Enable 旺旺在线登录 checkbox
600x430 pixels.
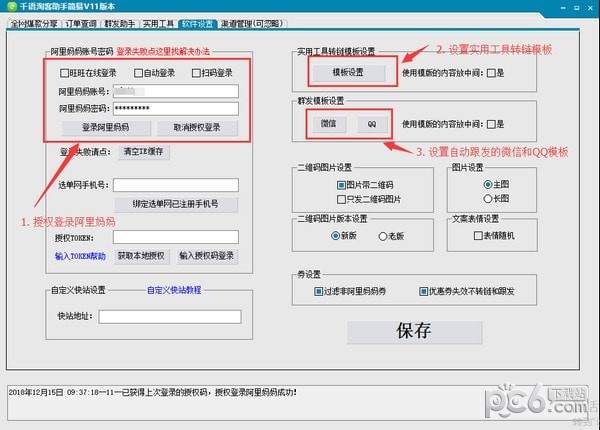click(66, 73)
